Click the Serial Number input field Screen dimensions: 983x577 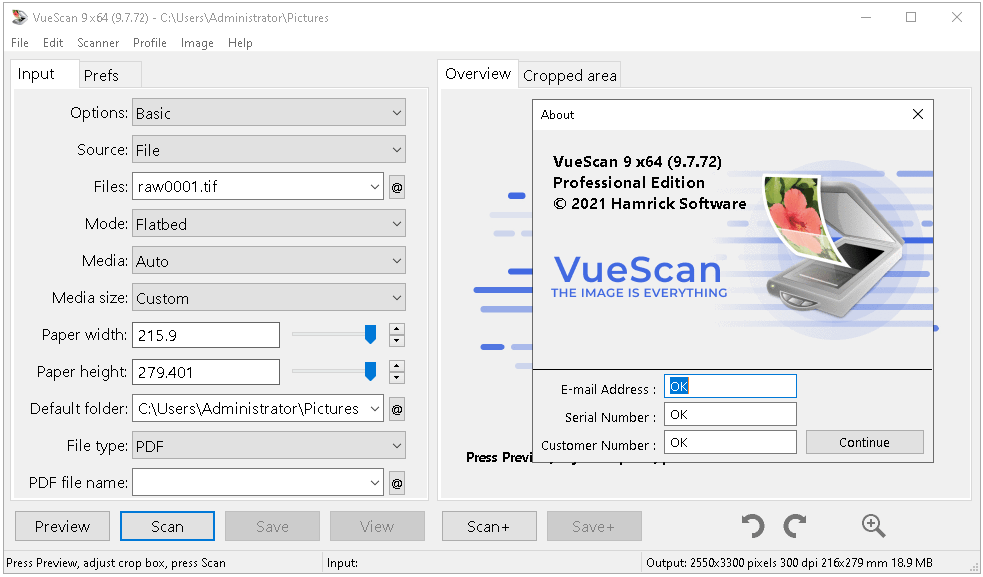tap(730, 415)
